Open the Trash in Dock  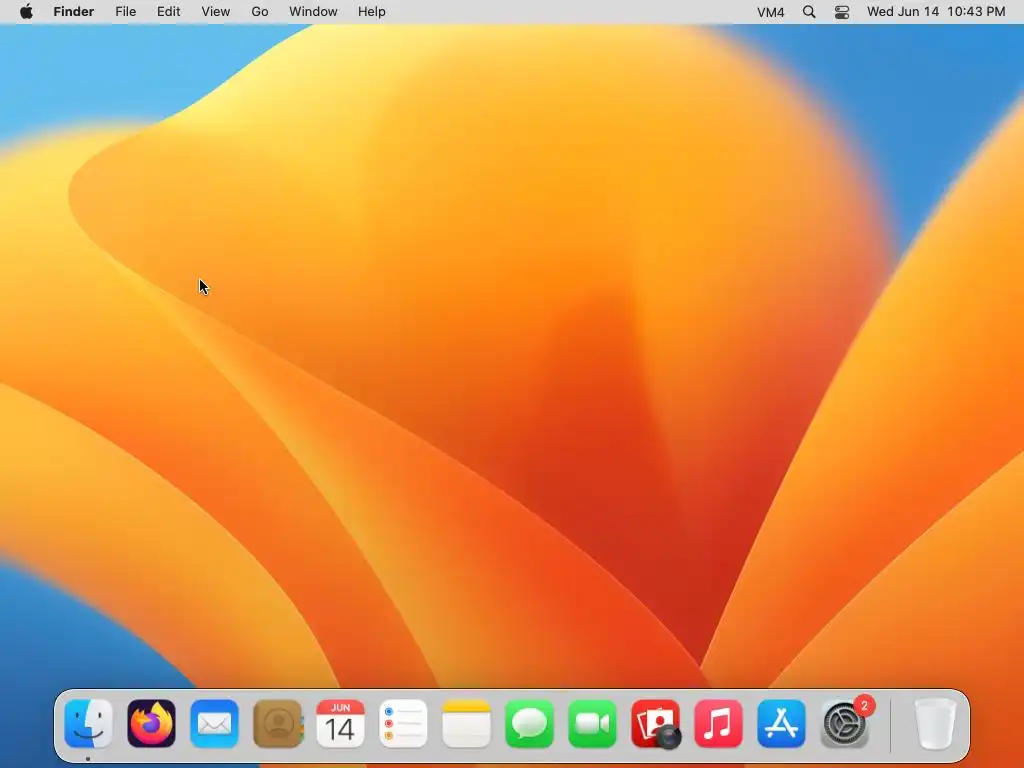935,724
